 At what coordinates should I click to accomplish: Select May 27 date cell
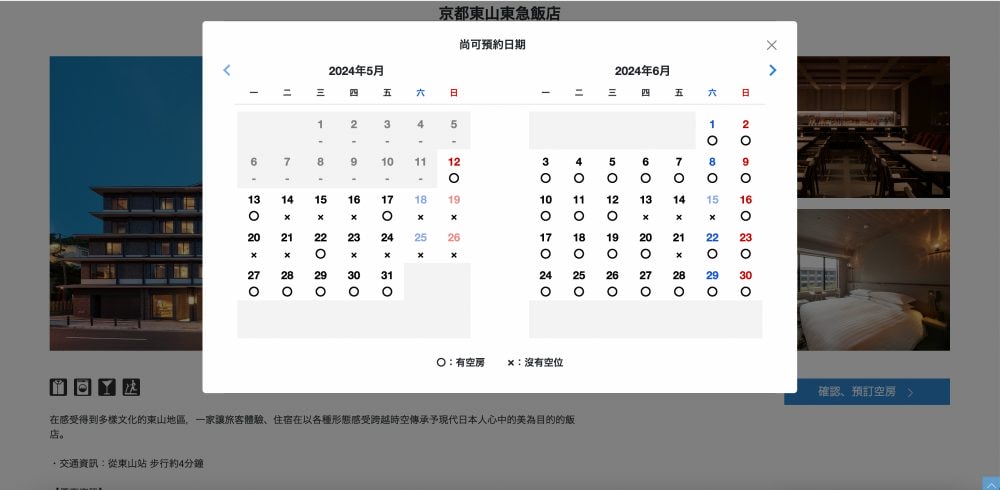point(254,282)
